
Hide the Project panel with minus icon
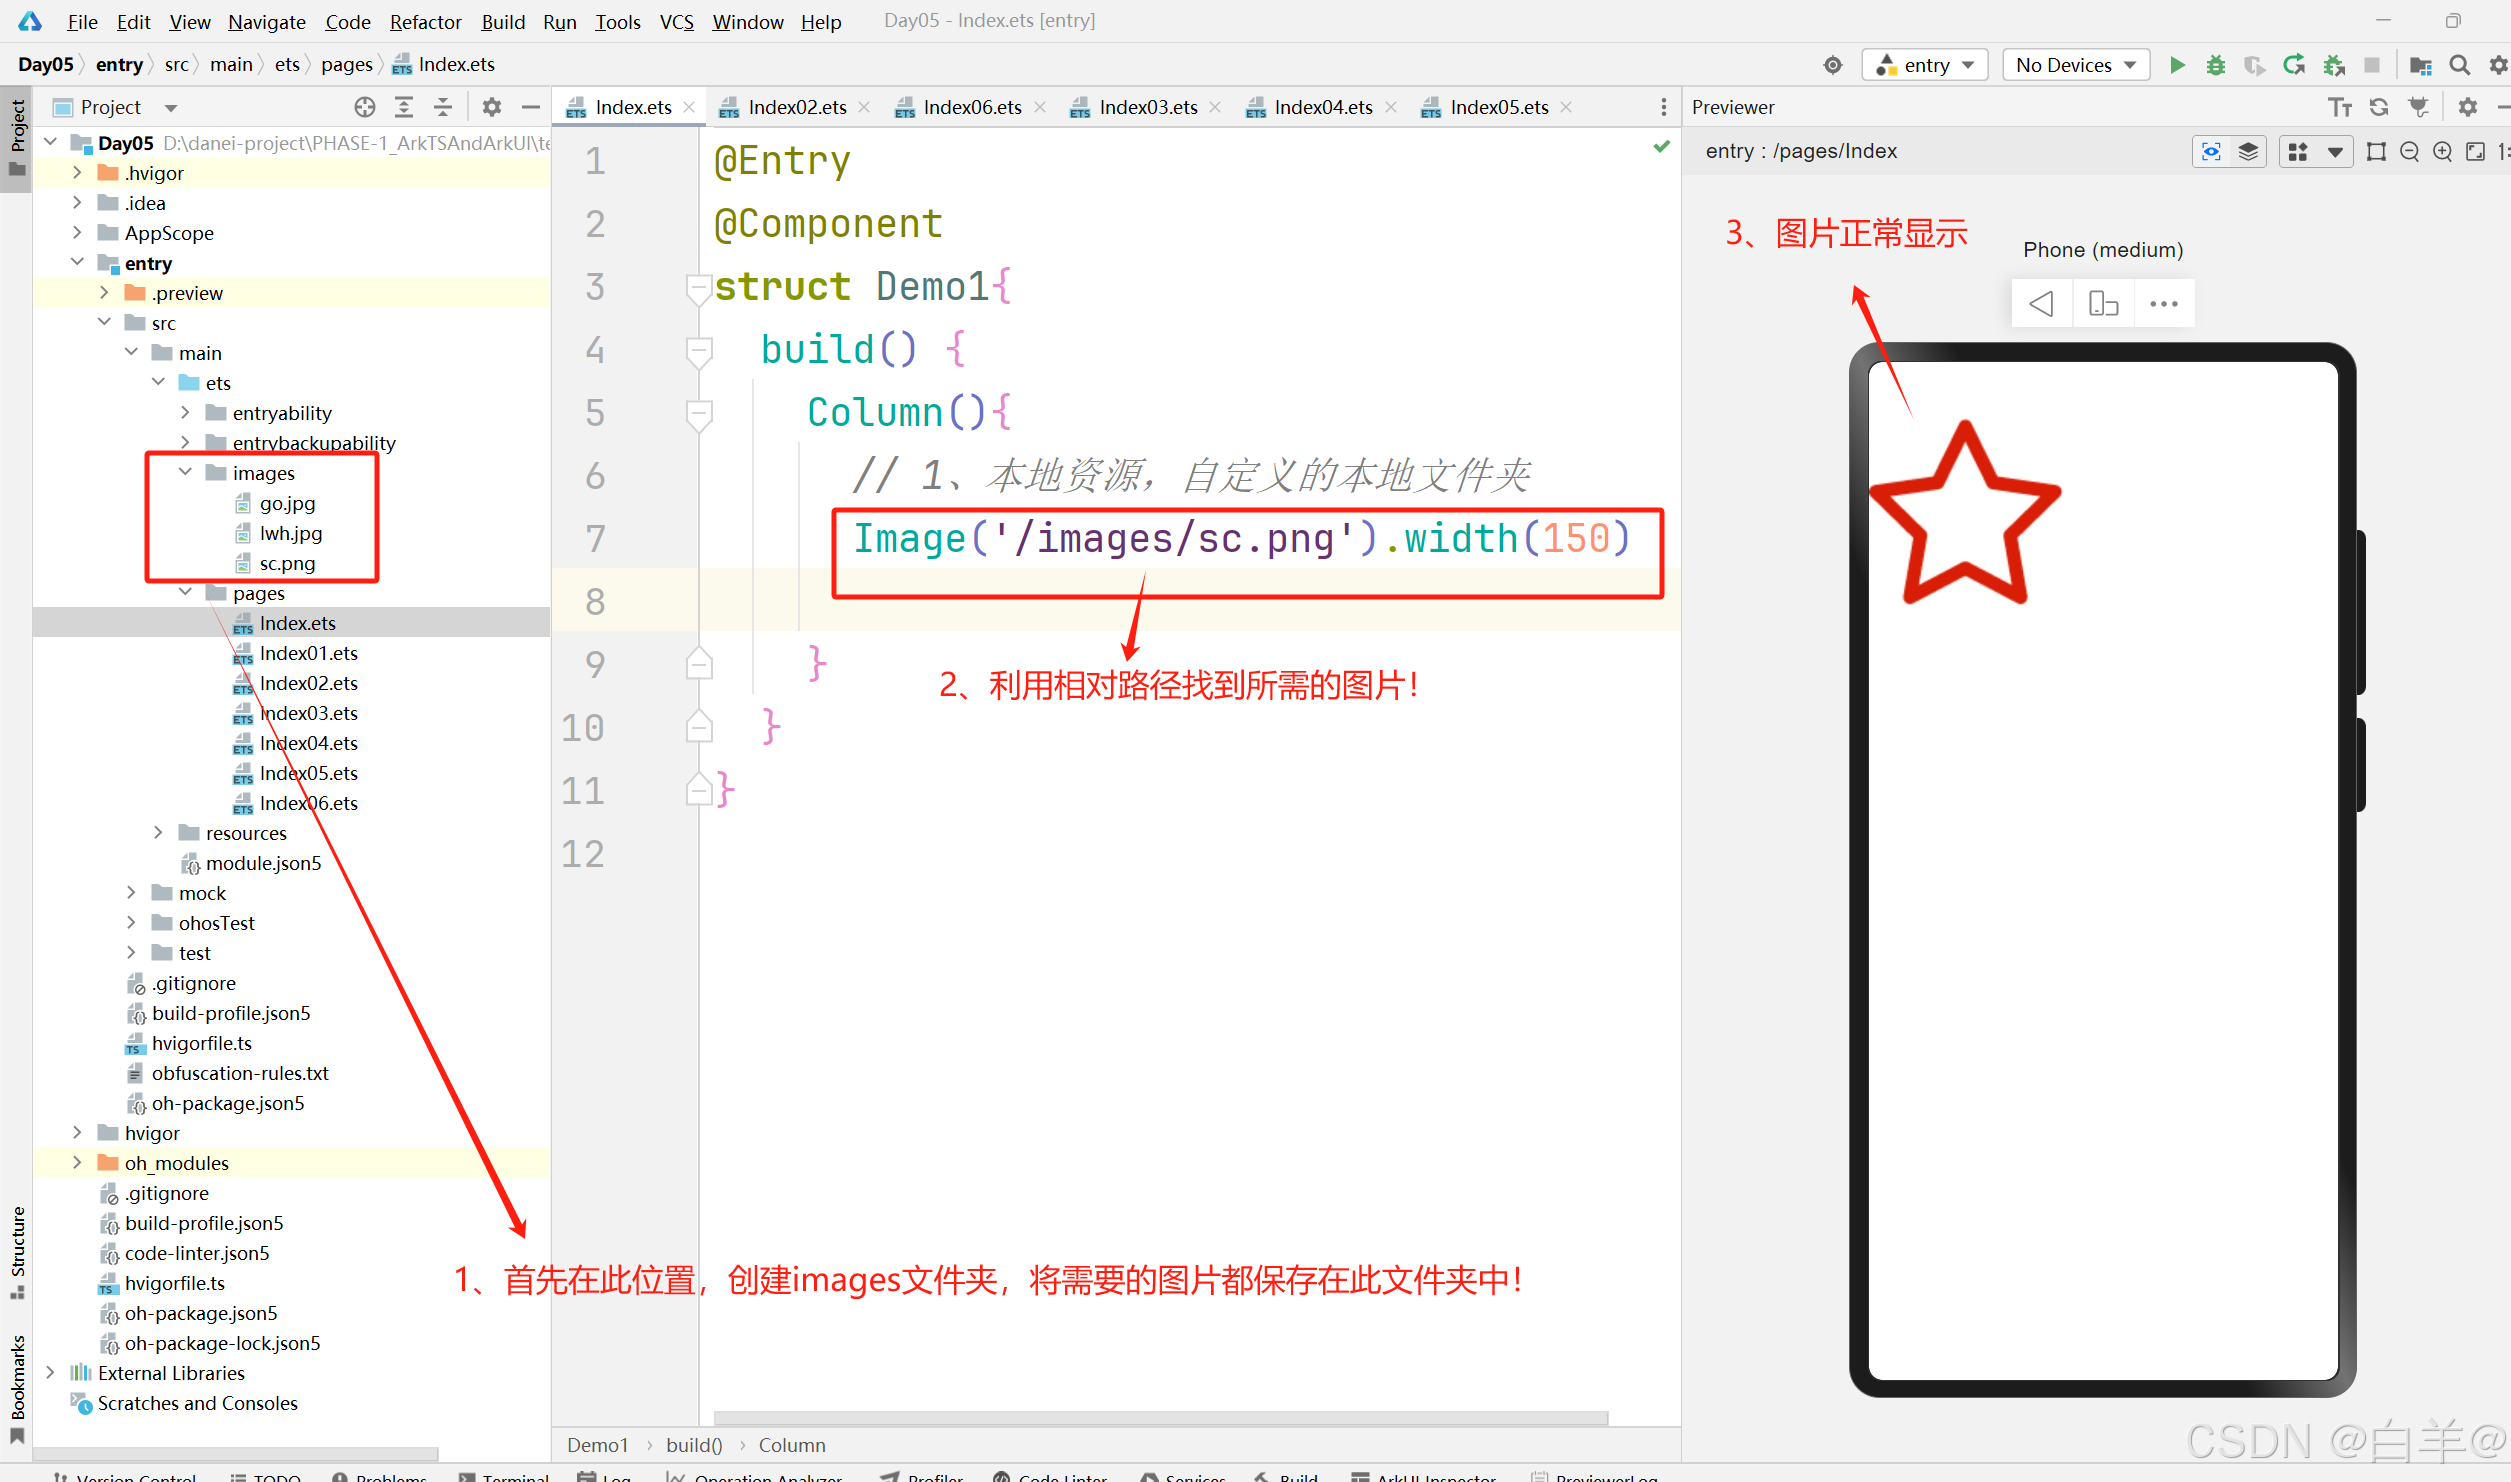(531, 107)
